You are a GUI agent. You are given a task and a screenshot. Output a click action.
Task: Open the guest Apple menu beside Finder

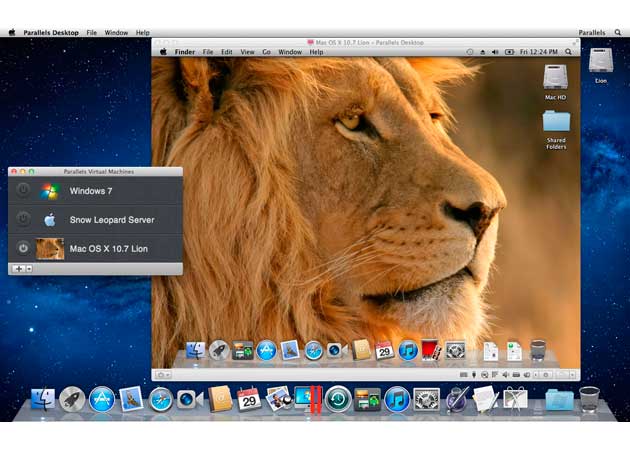coord(162,51)
